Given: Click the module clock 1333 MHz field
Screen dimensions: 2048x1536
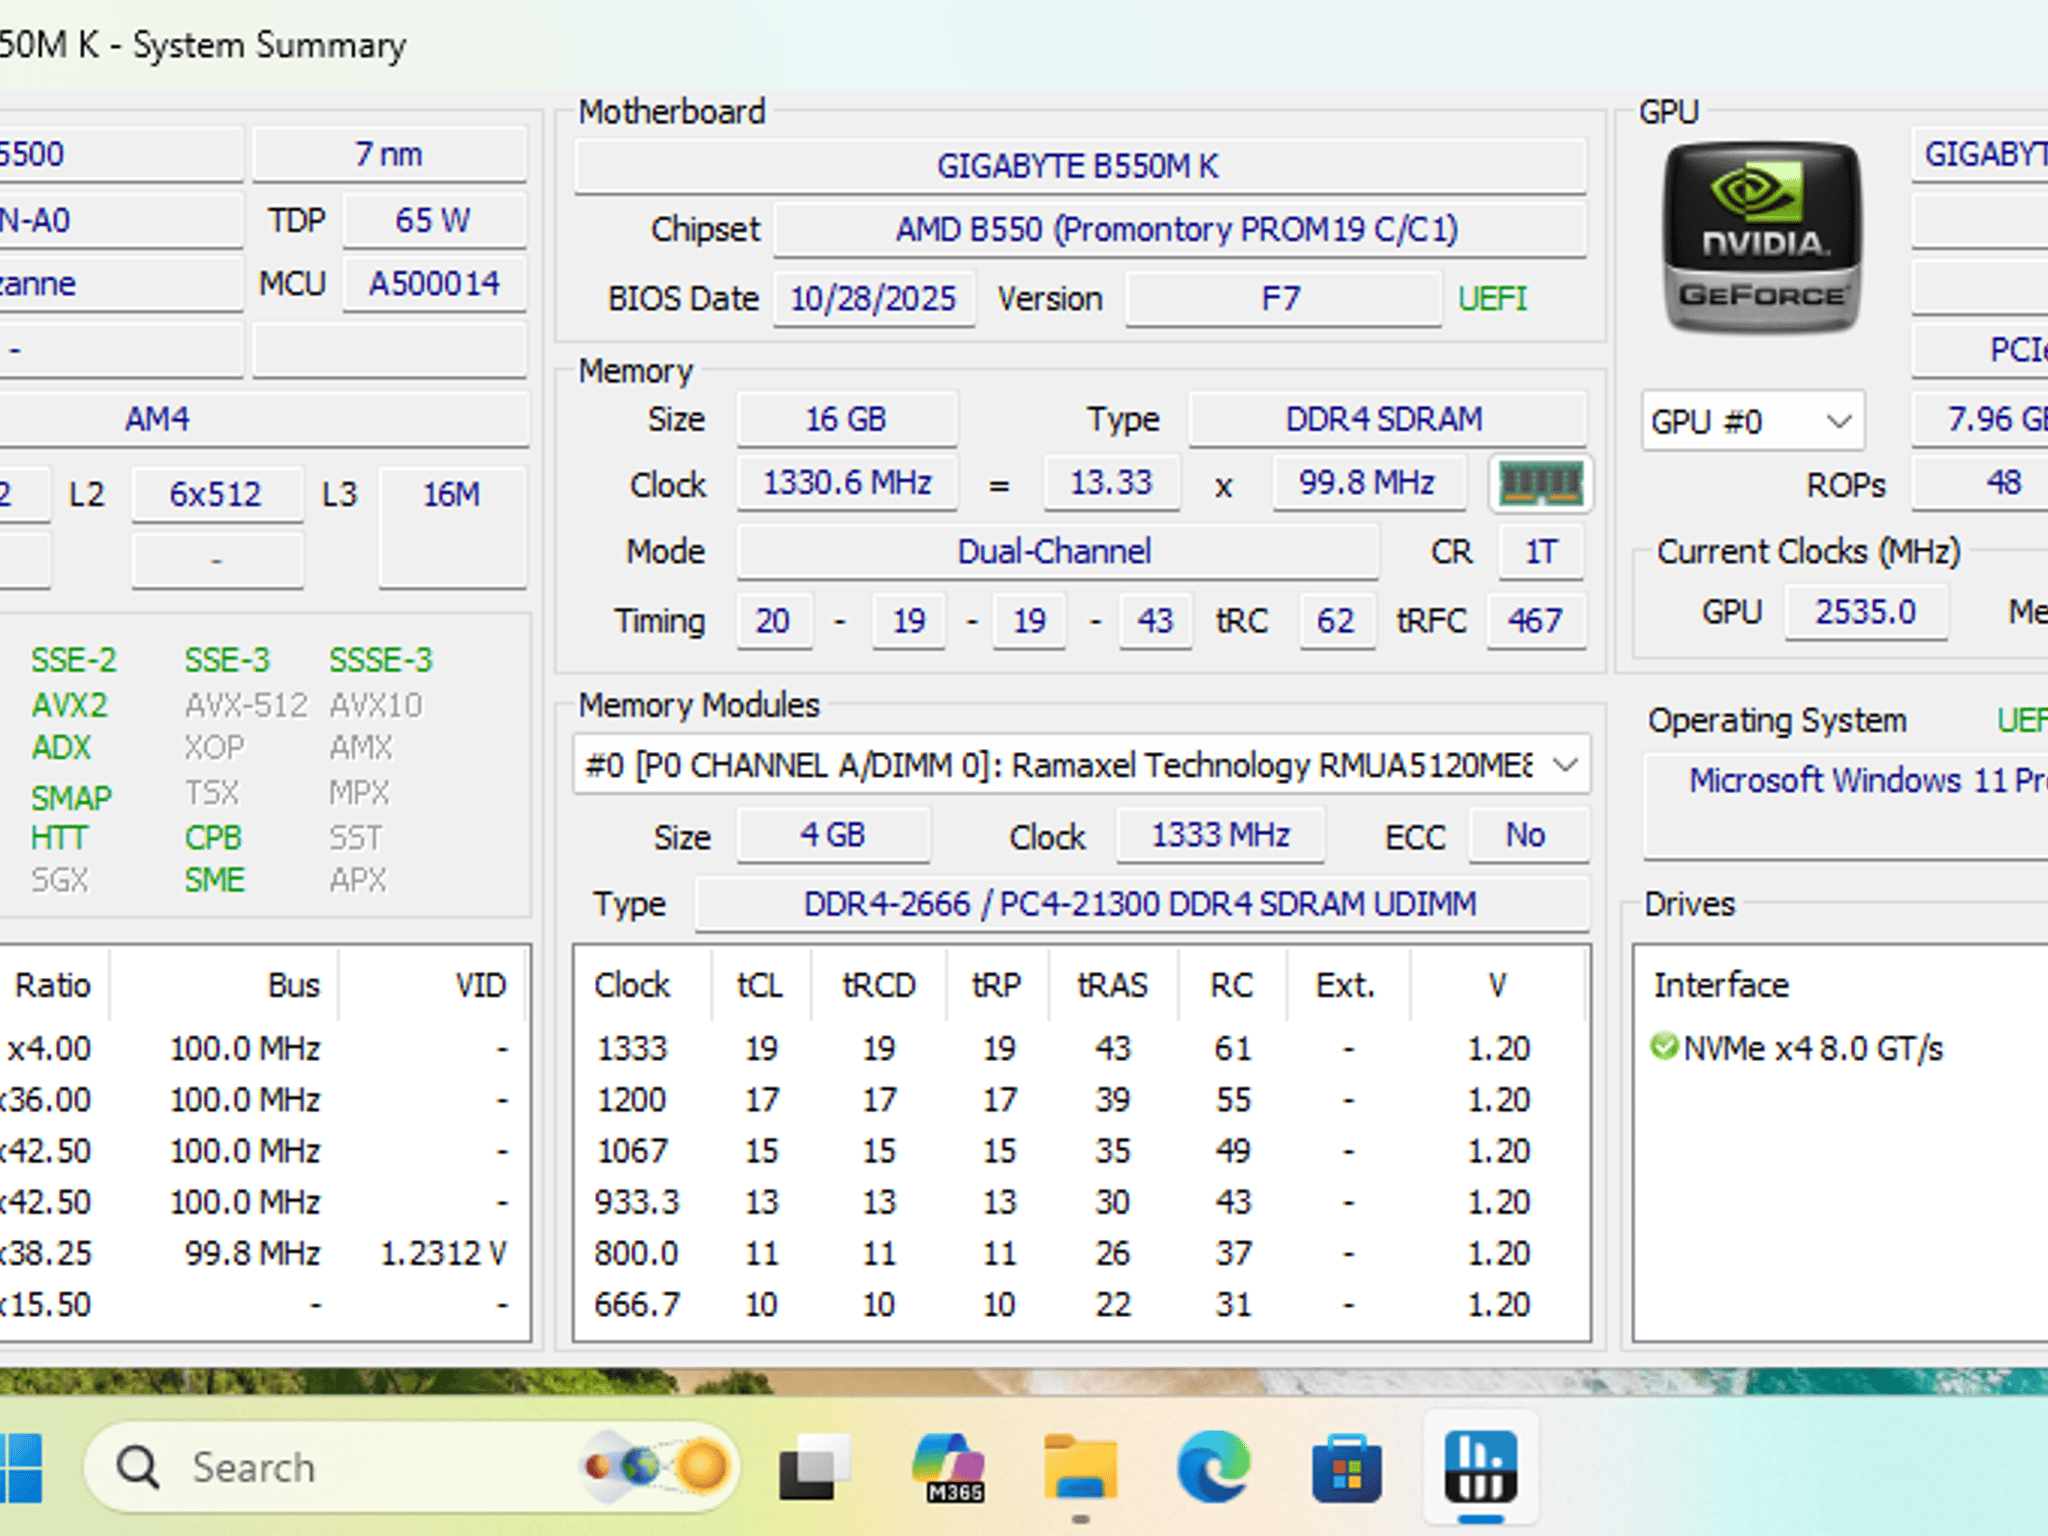Looking at the screenshot, I should [1220, 835].
